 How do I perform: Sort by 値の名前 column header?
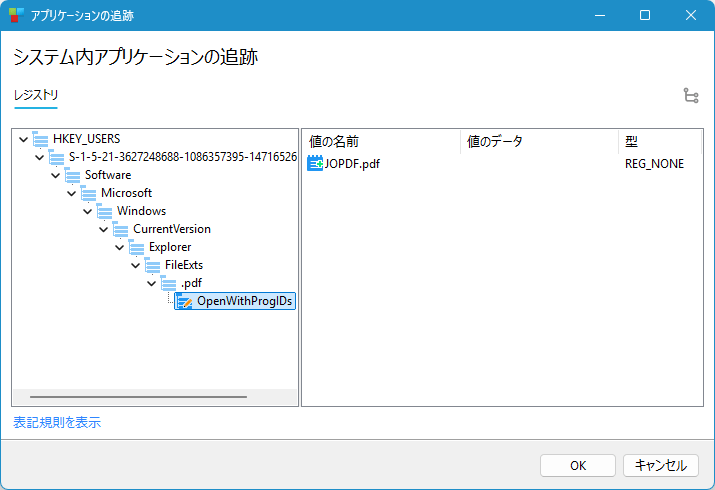(x=380, y=141)
